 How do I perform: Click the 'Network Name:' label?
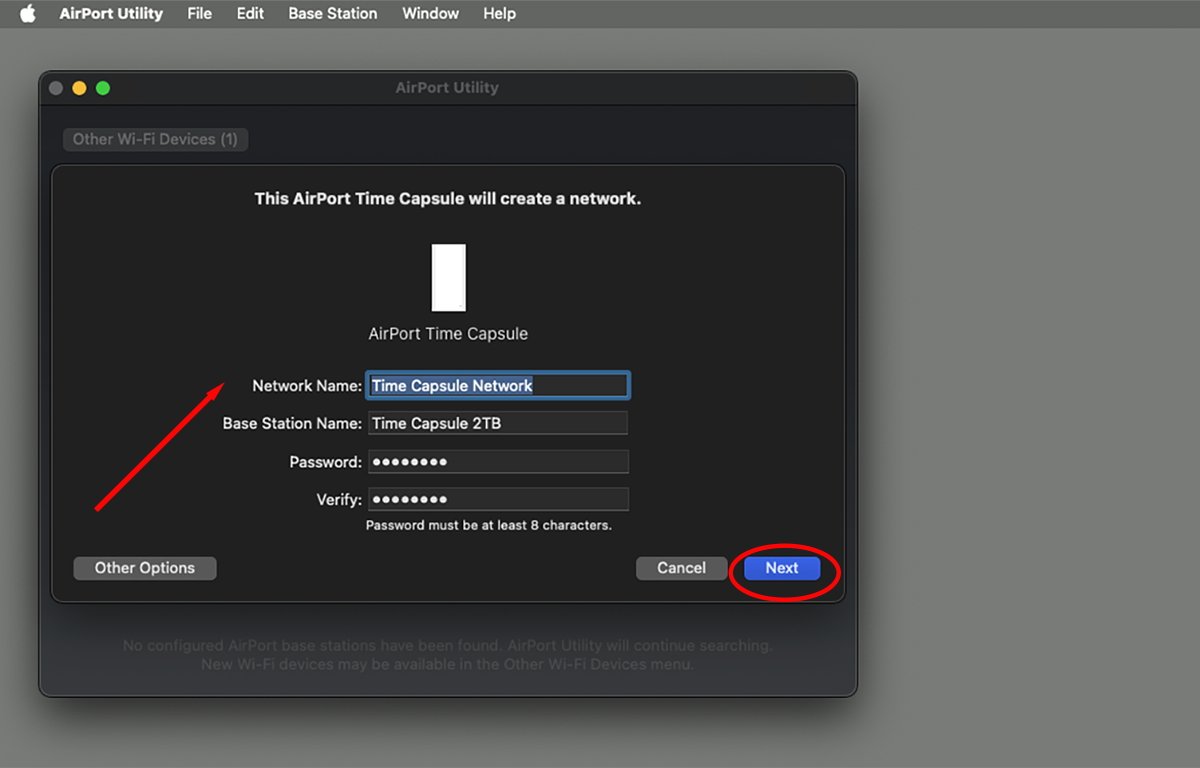(x=307, y=385)
